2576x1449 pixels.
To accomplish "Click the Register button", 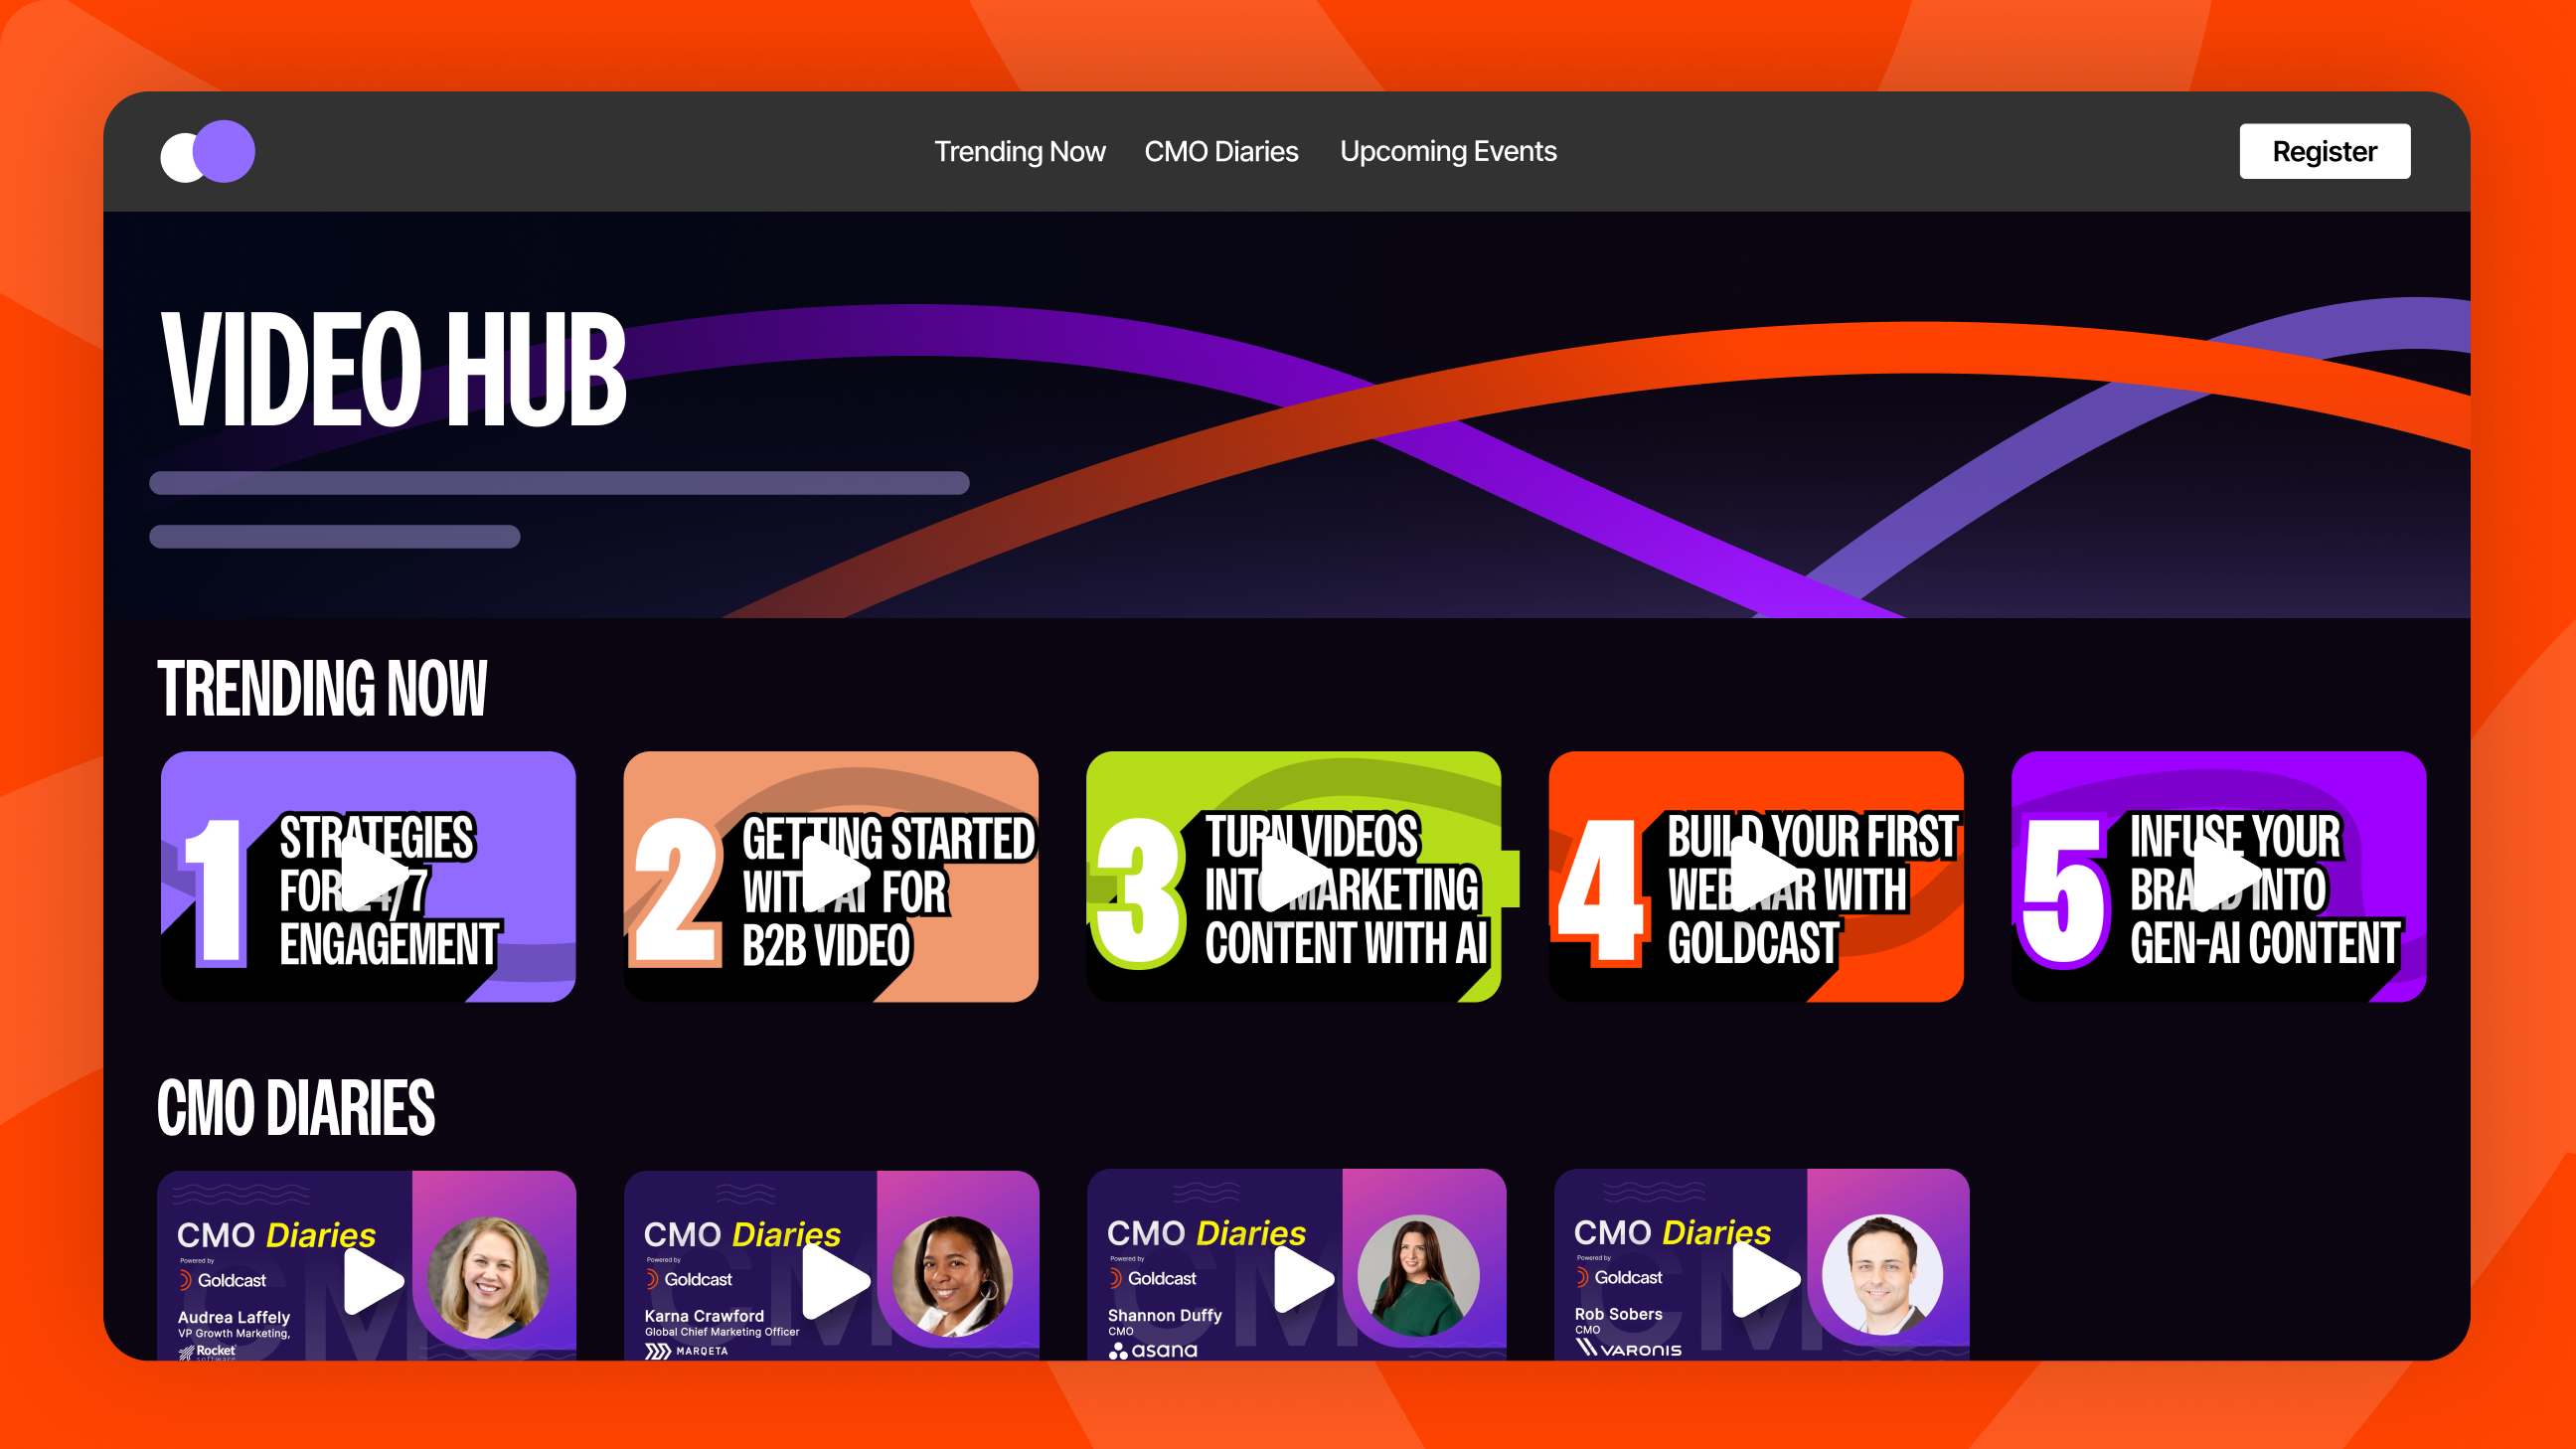I will point(2324,152).
